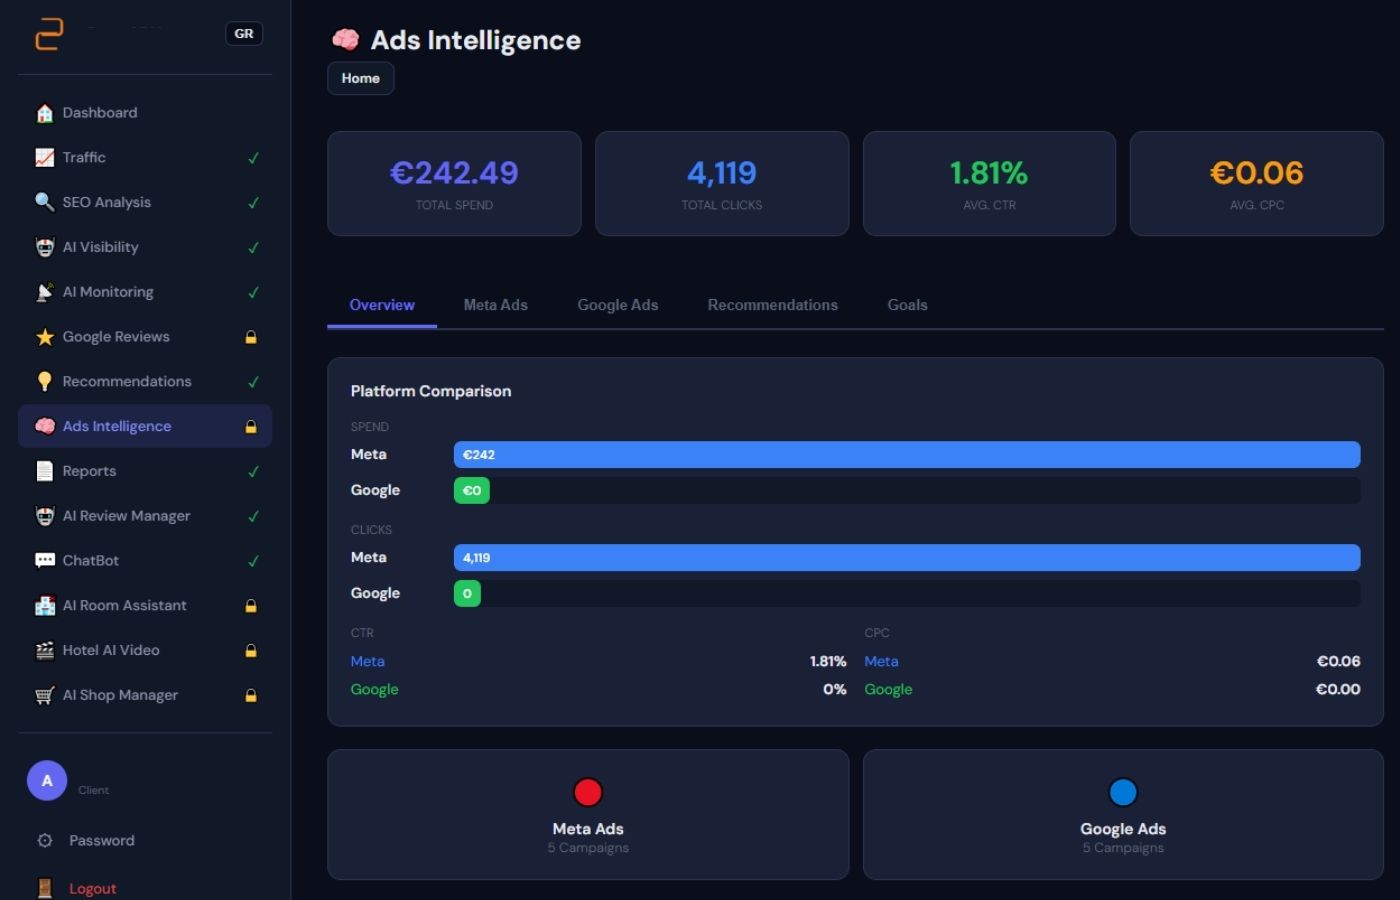Click the Password gear icon
The image size is (1400, 900).
(45, 841)
